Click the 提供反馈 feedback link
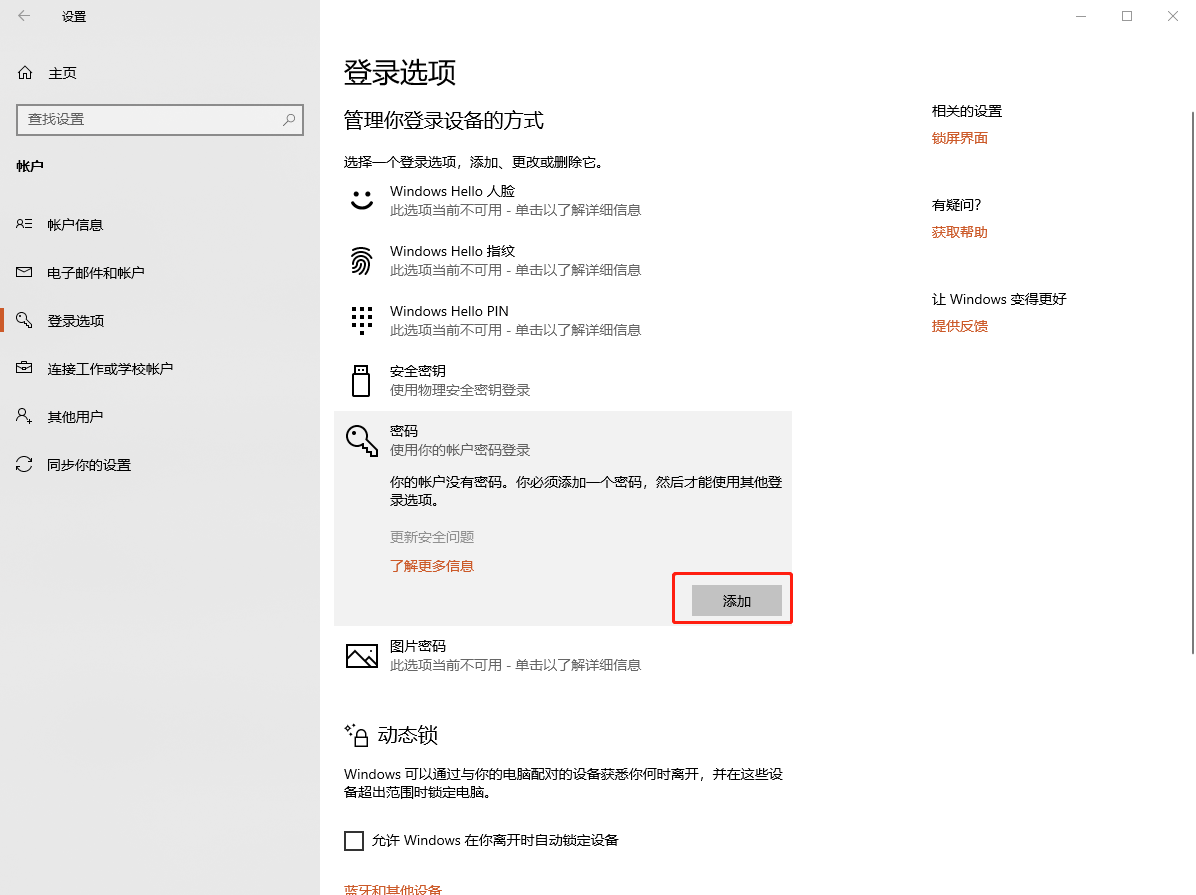This screenshot has width=1196, height=895. coord(959,325)
